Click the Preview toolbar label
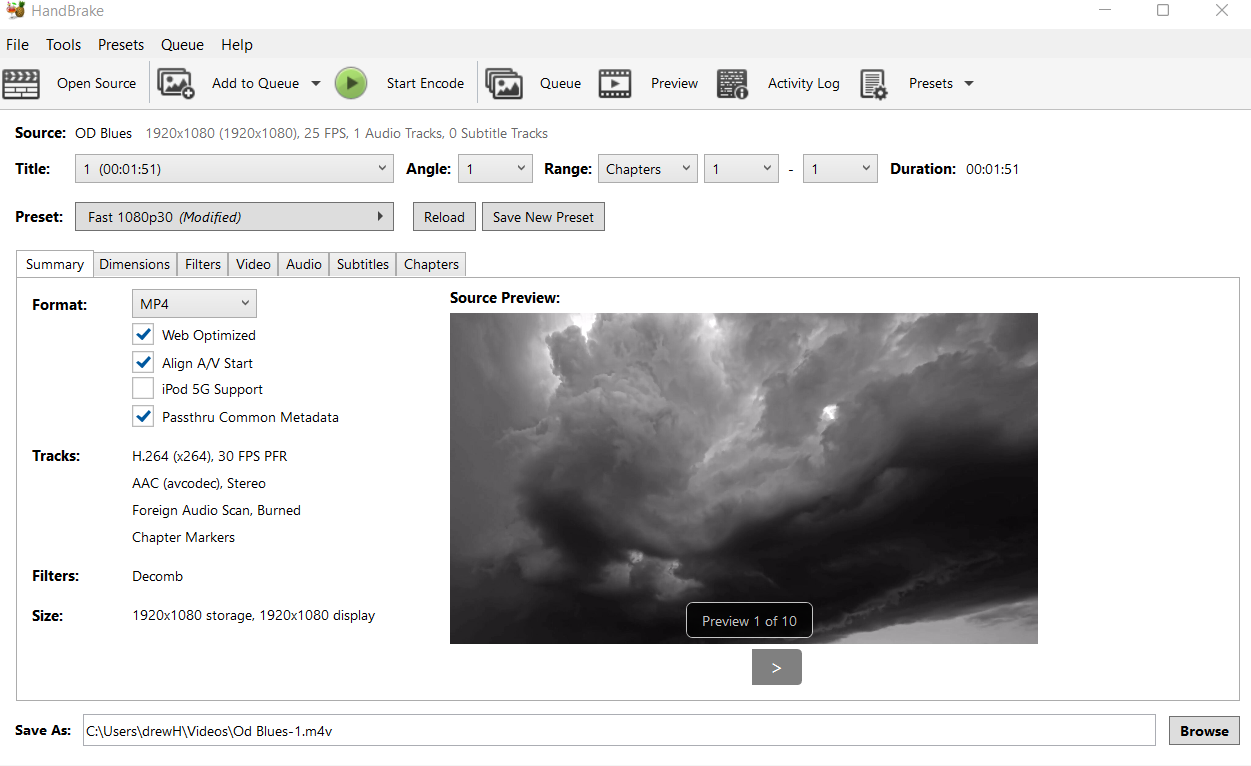 tap(674, 84)
